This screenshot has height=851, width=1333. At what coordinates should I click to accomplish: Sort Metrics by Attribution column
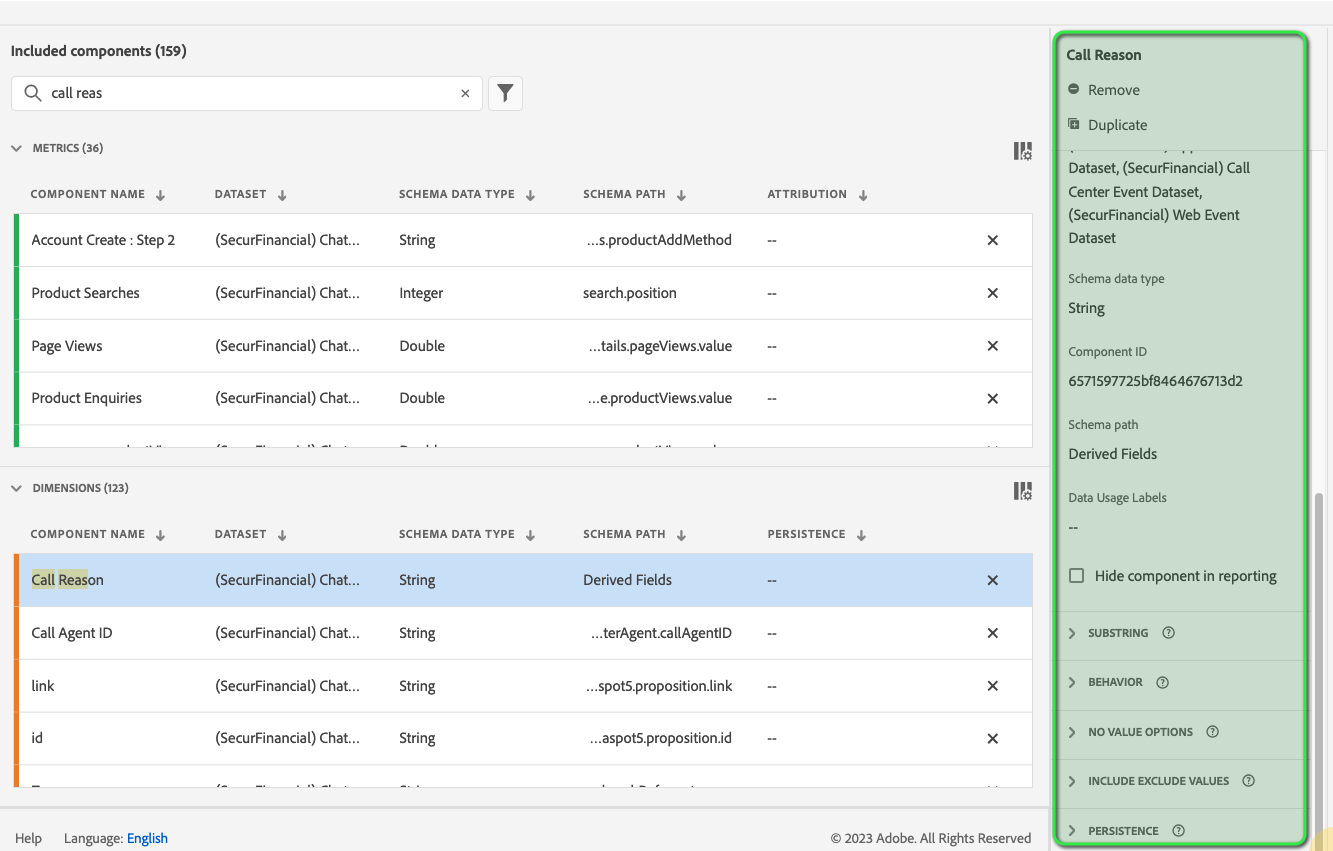point(817,194)
